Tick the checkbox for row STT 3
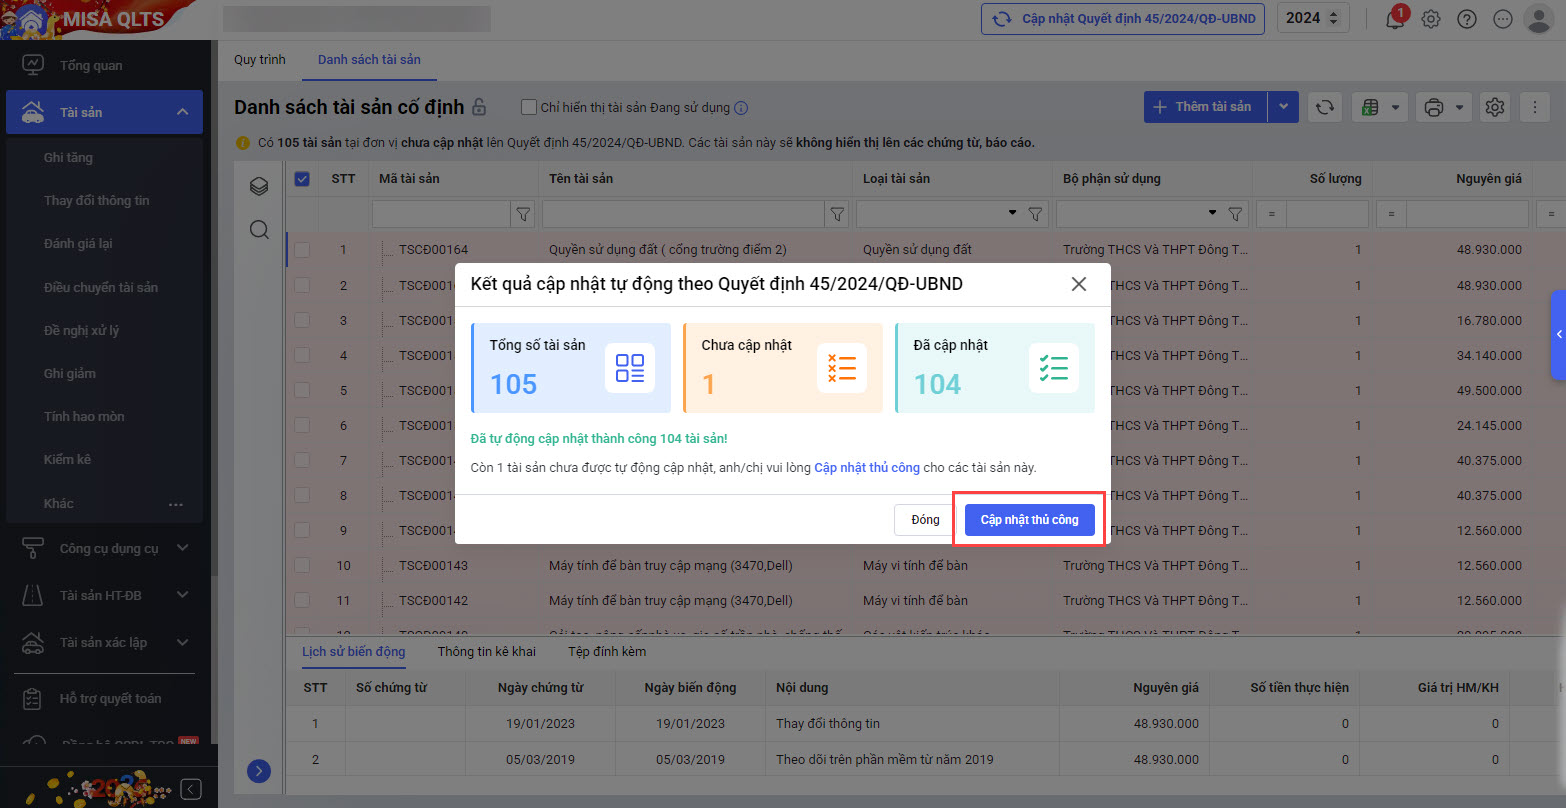Viewport: 1566px width, 808px height. [302, 320]
